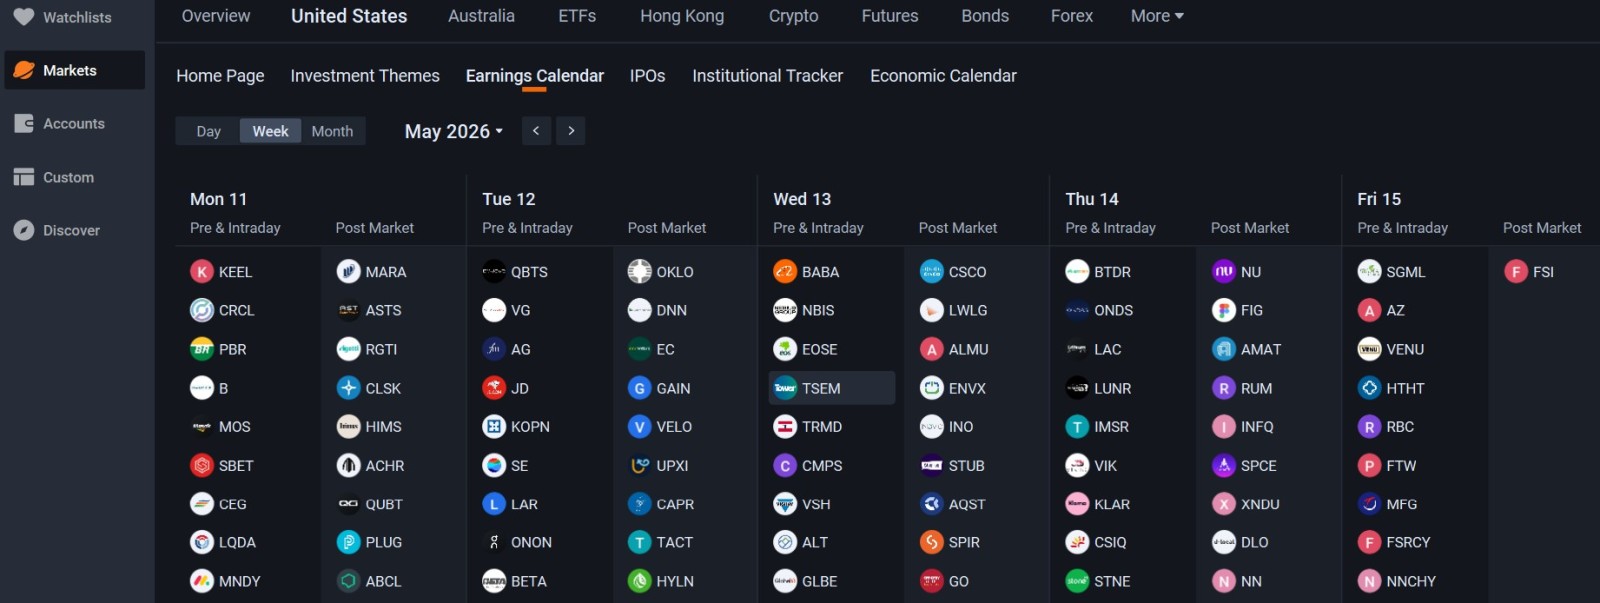Open the ETFs tab
The height and width of the screenshot is (603, 1600).
tap(577, 16)
